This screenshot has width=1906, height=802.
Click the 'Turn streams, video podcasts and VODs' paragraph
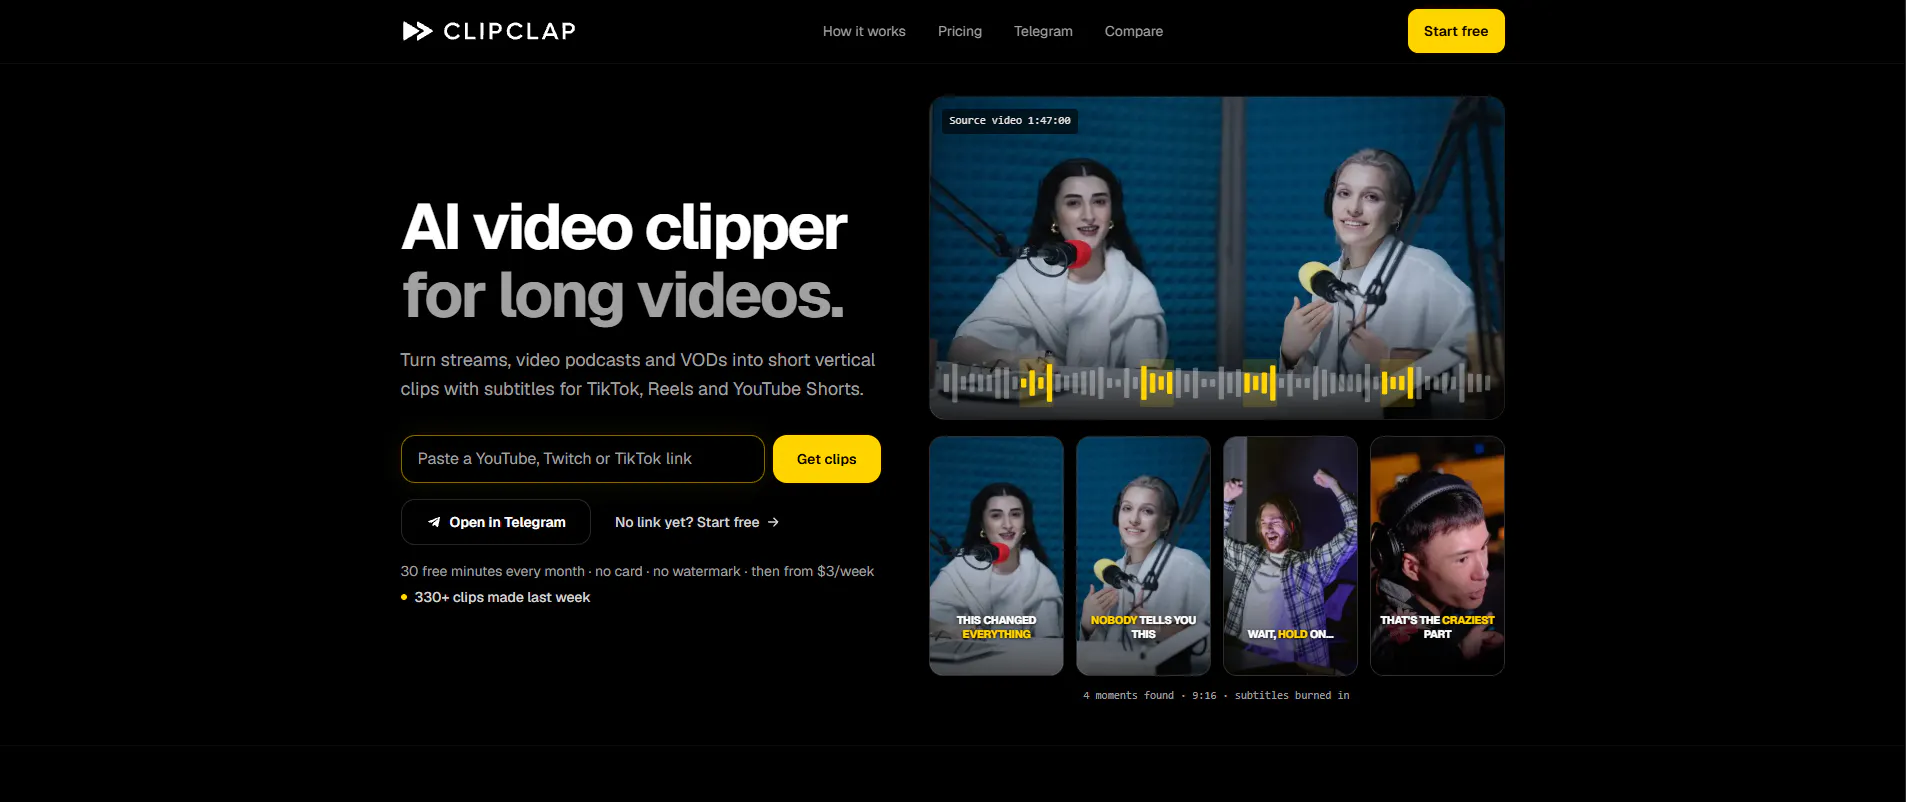[638, 374]
